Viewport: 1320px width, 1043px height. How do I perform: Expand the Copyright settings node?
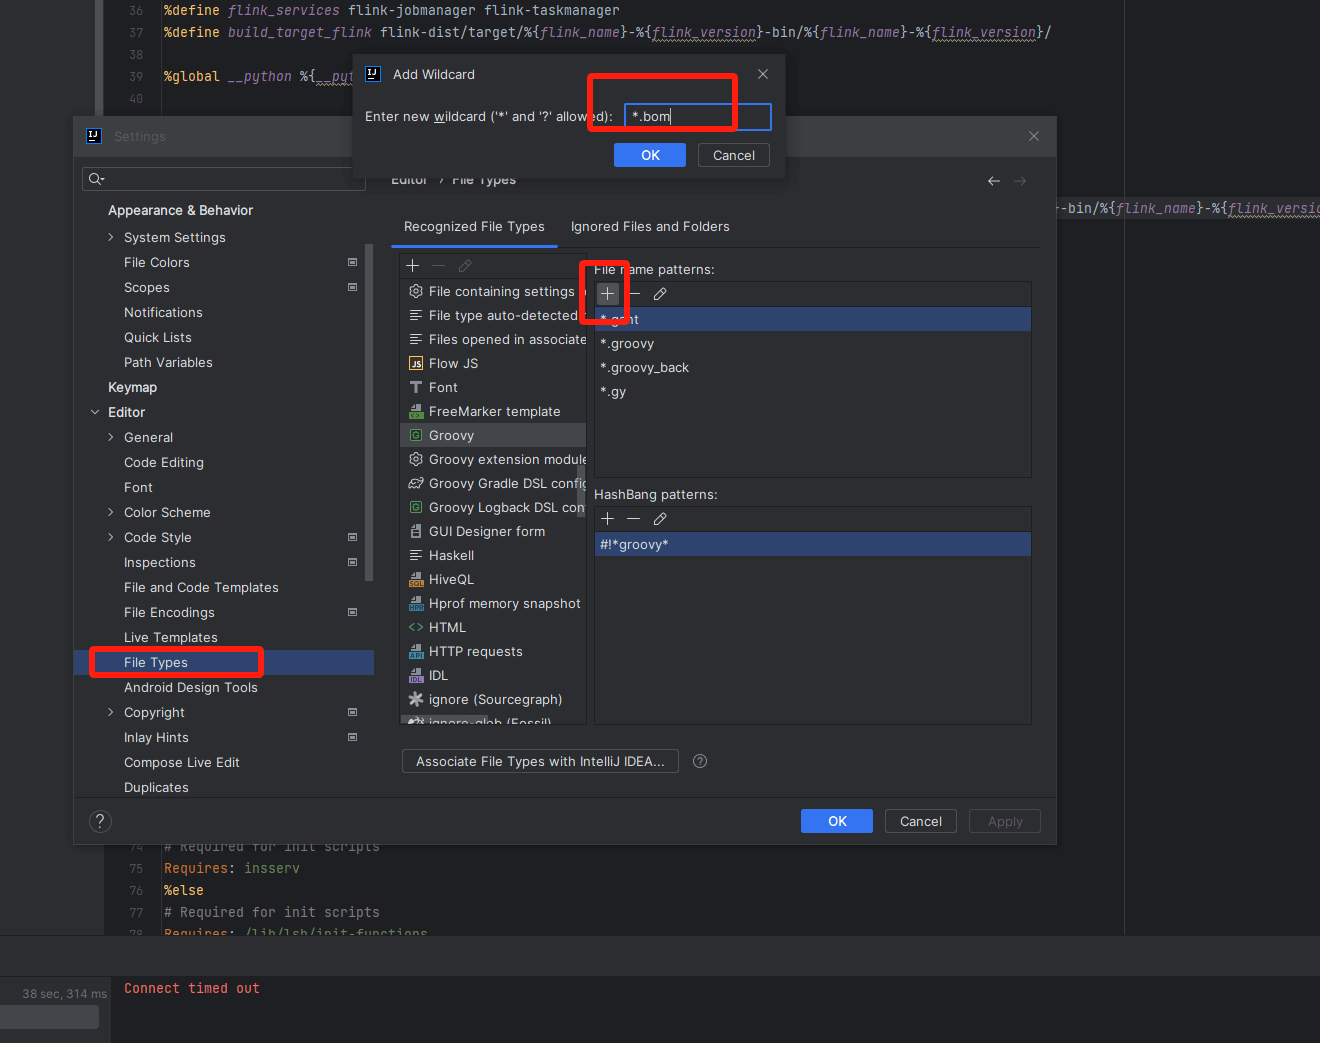coord(111,712)
